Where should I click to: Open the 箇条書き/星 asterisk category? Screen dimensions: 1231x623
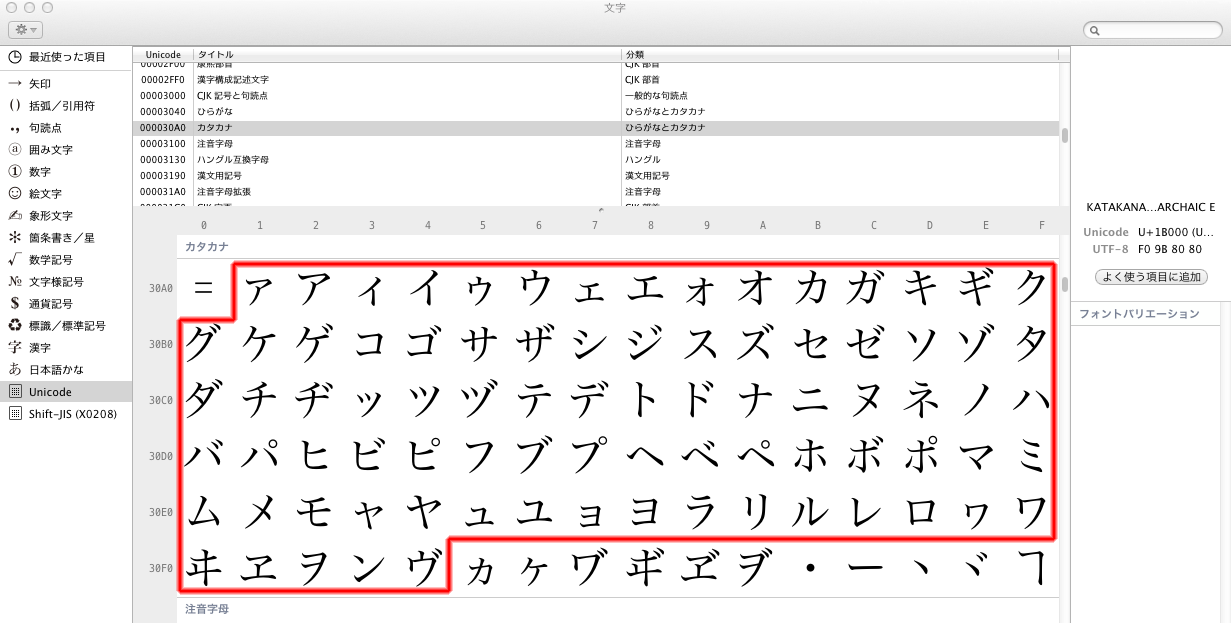pos(15,238)
